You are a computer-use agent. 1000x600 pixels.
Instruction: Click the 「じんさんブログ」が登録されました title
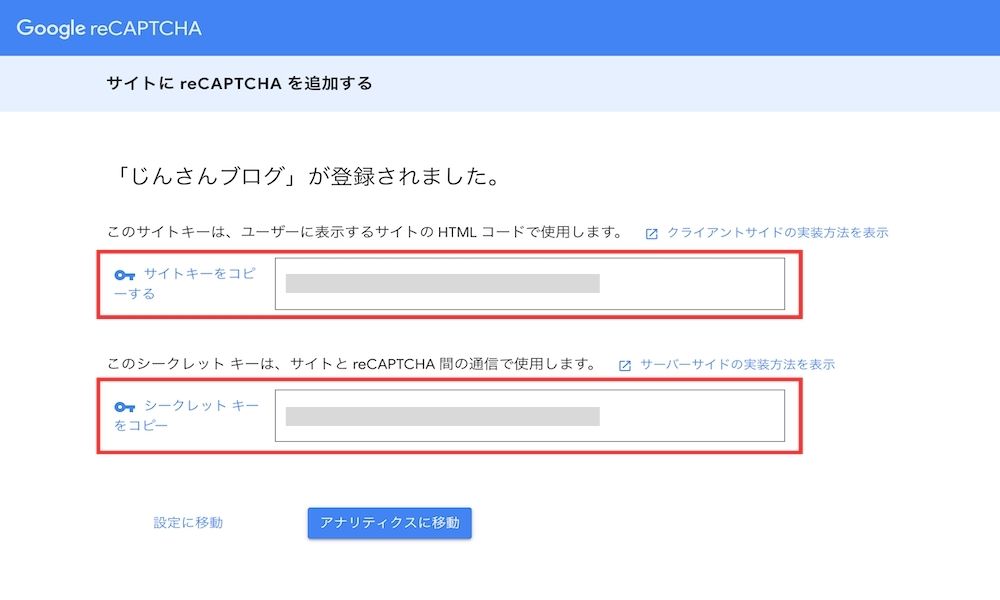coord(305,177)
